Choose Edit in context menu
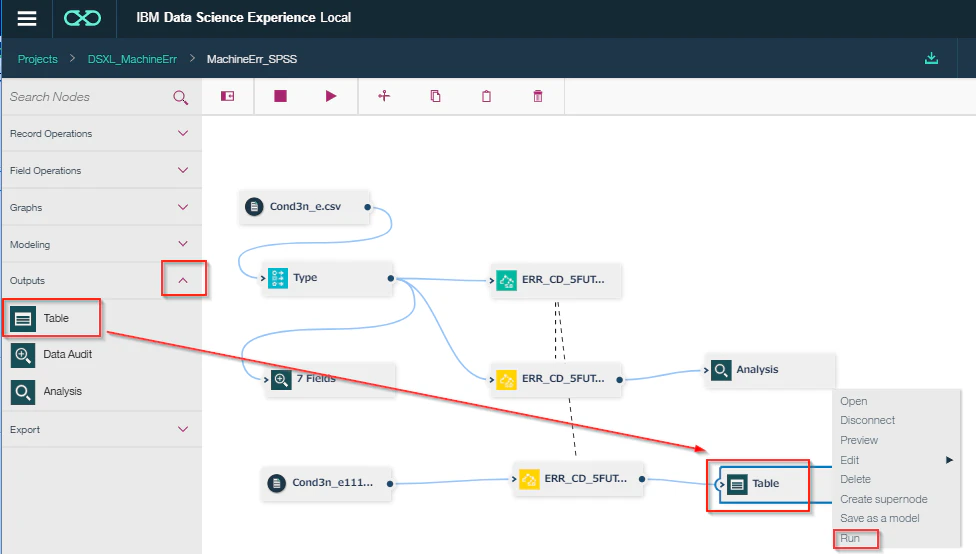This screenshot has width=976, height=554. (850, 460)
